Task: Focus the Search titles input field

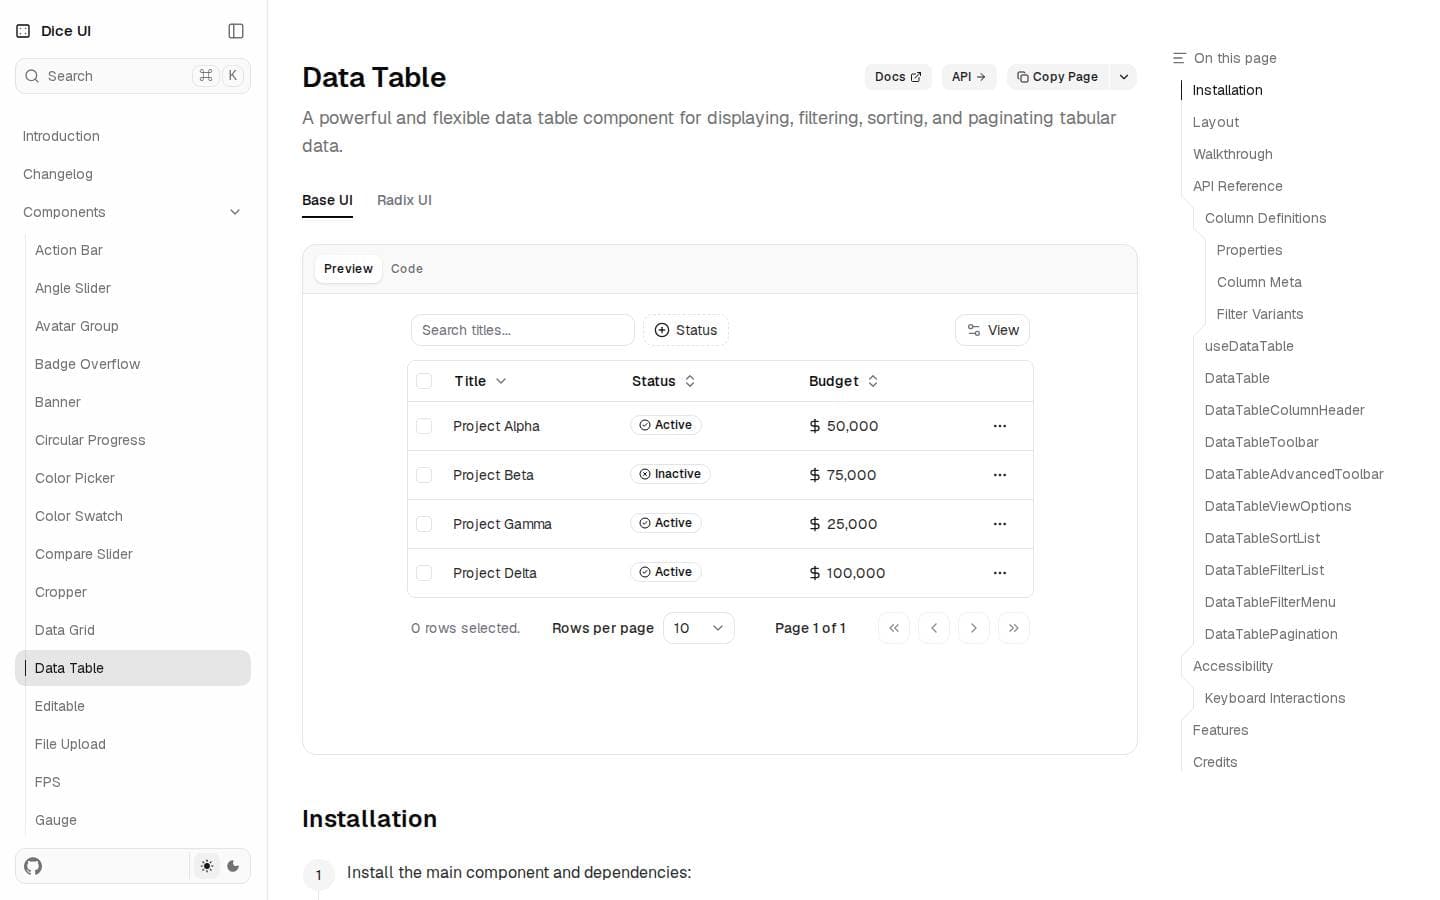Action: coord(523,330)
